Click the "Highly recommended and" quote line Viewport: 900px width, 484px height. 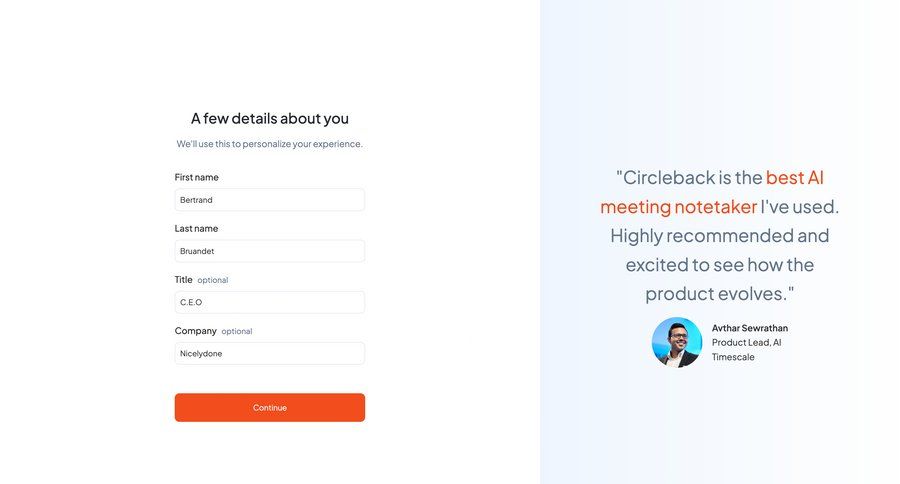(720, 236)
